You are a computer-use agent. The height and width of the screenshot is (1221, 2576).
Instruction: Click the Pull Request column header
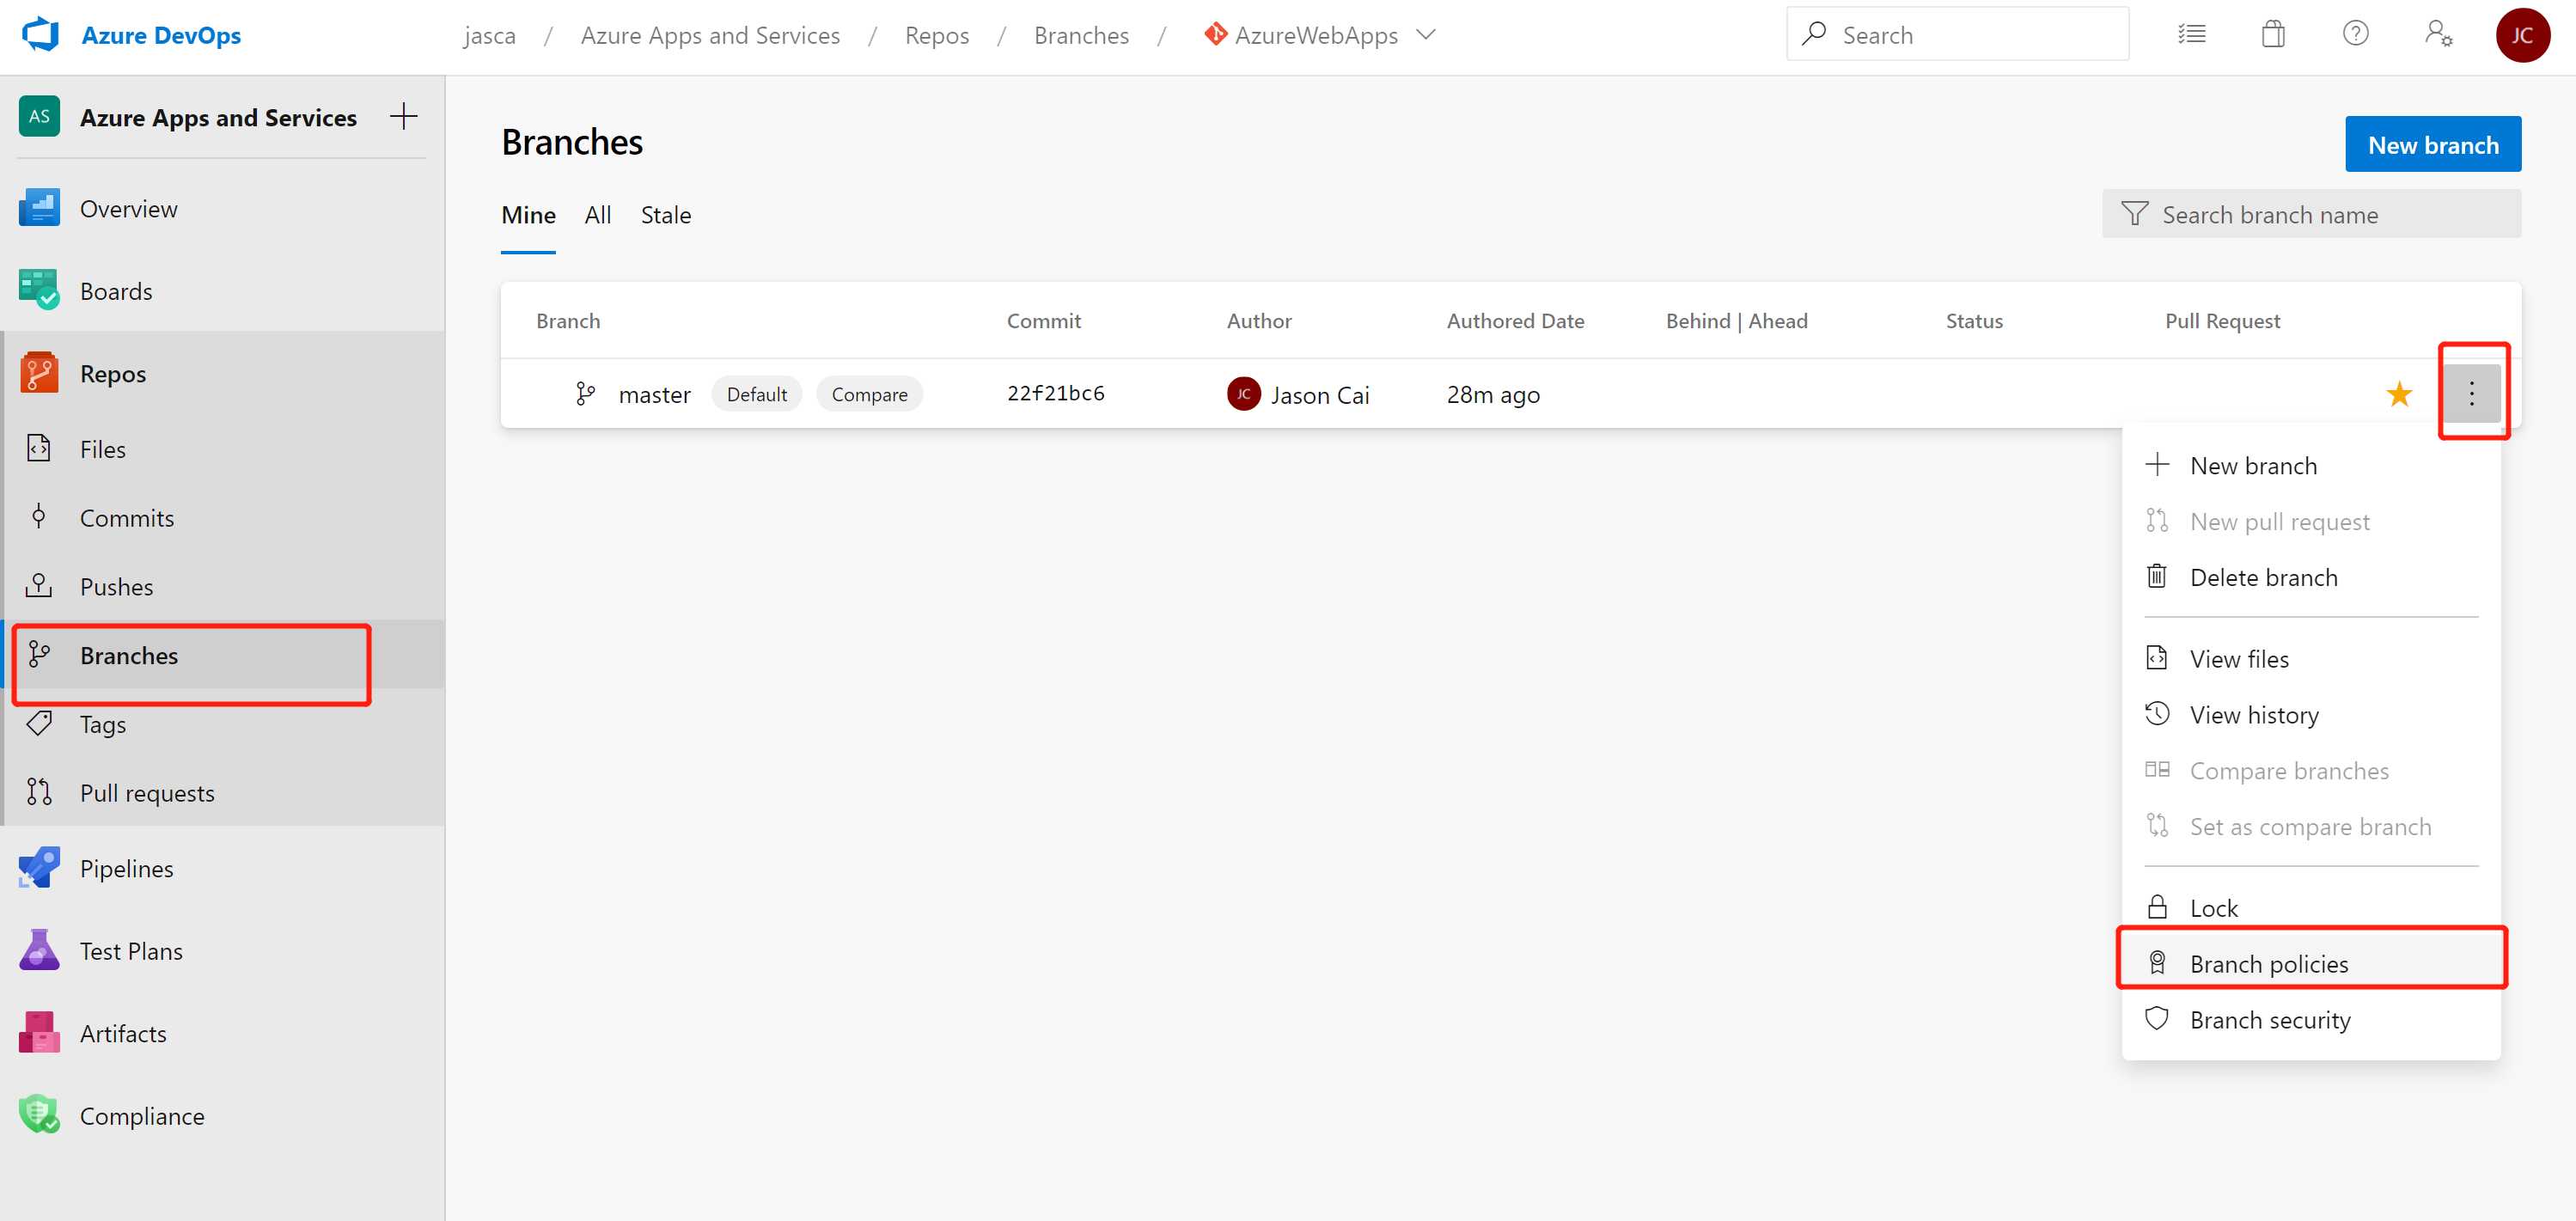(x=2222, y=320)
